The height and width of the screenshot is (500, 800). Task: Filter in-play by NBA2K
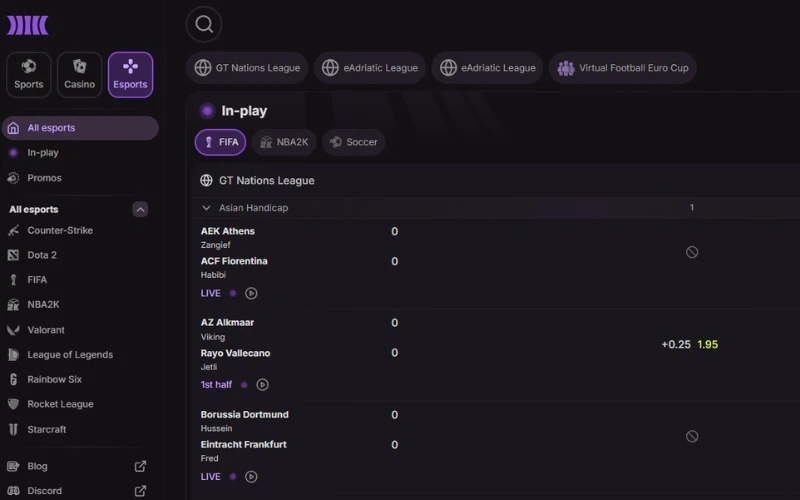[284, 142]
